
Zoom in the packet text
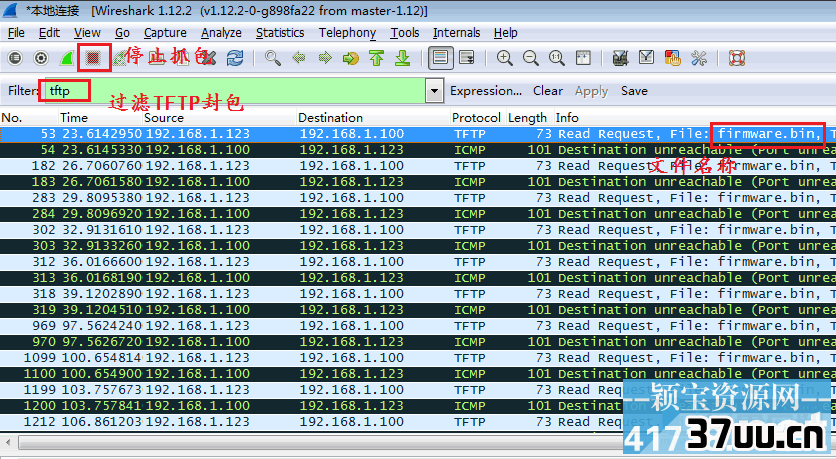[504, 58]
